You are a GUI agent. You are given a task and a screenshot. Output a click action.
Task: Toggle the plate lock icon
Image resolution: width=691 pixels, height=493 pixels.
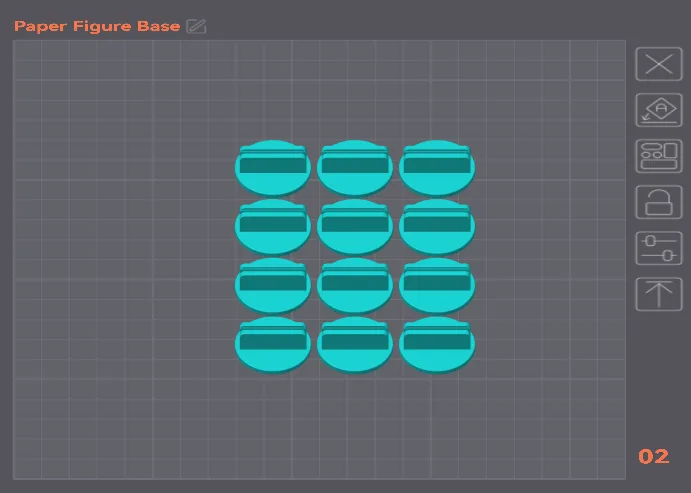659,202
